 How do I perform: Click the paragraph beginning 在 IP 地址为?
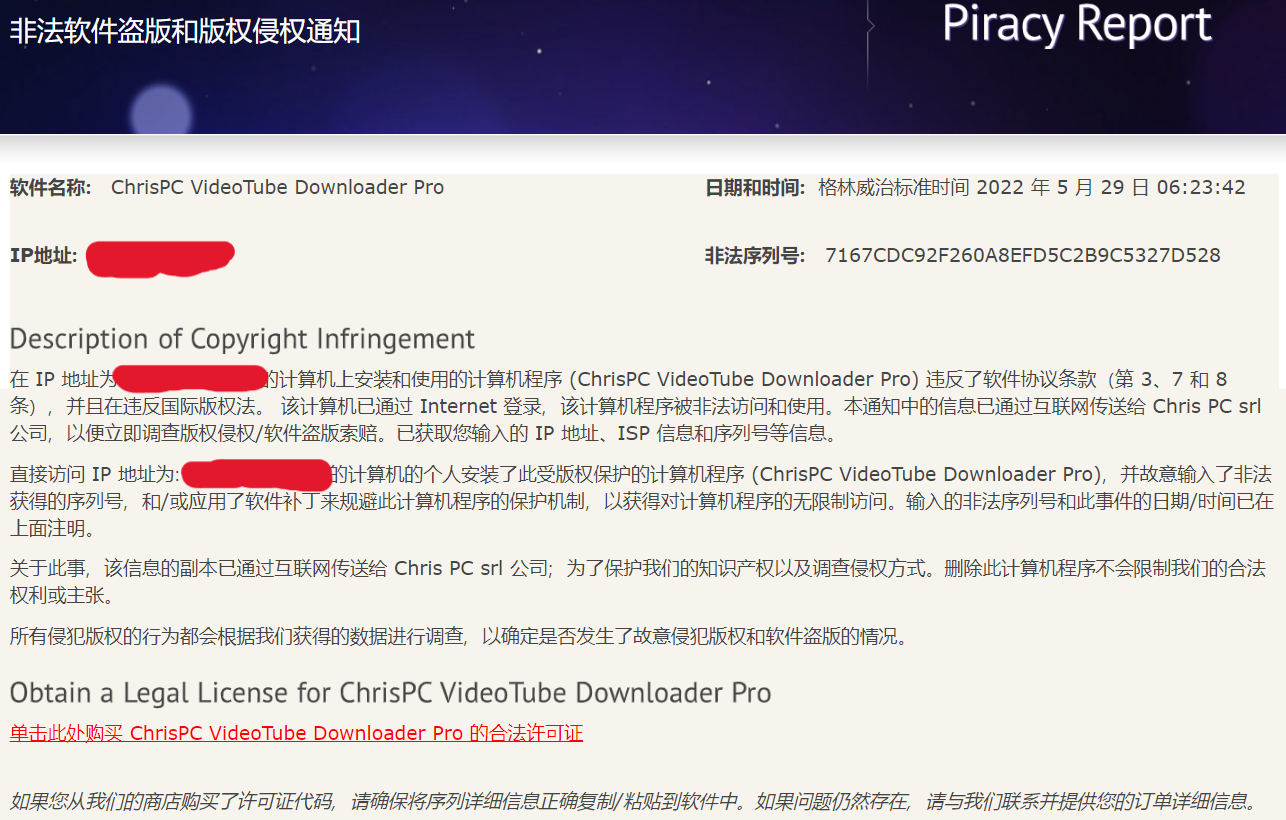(x=636, y=406)
